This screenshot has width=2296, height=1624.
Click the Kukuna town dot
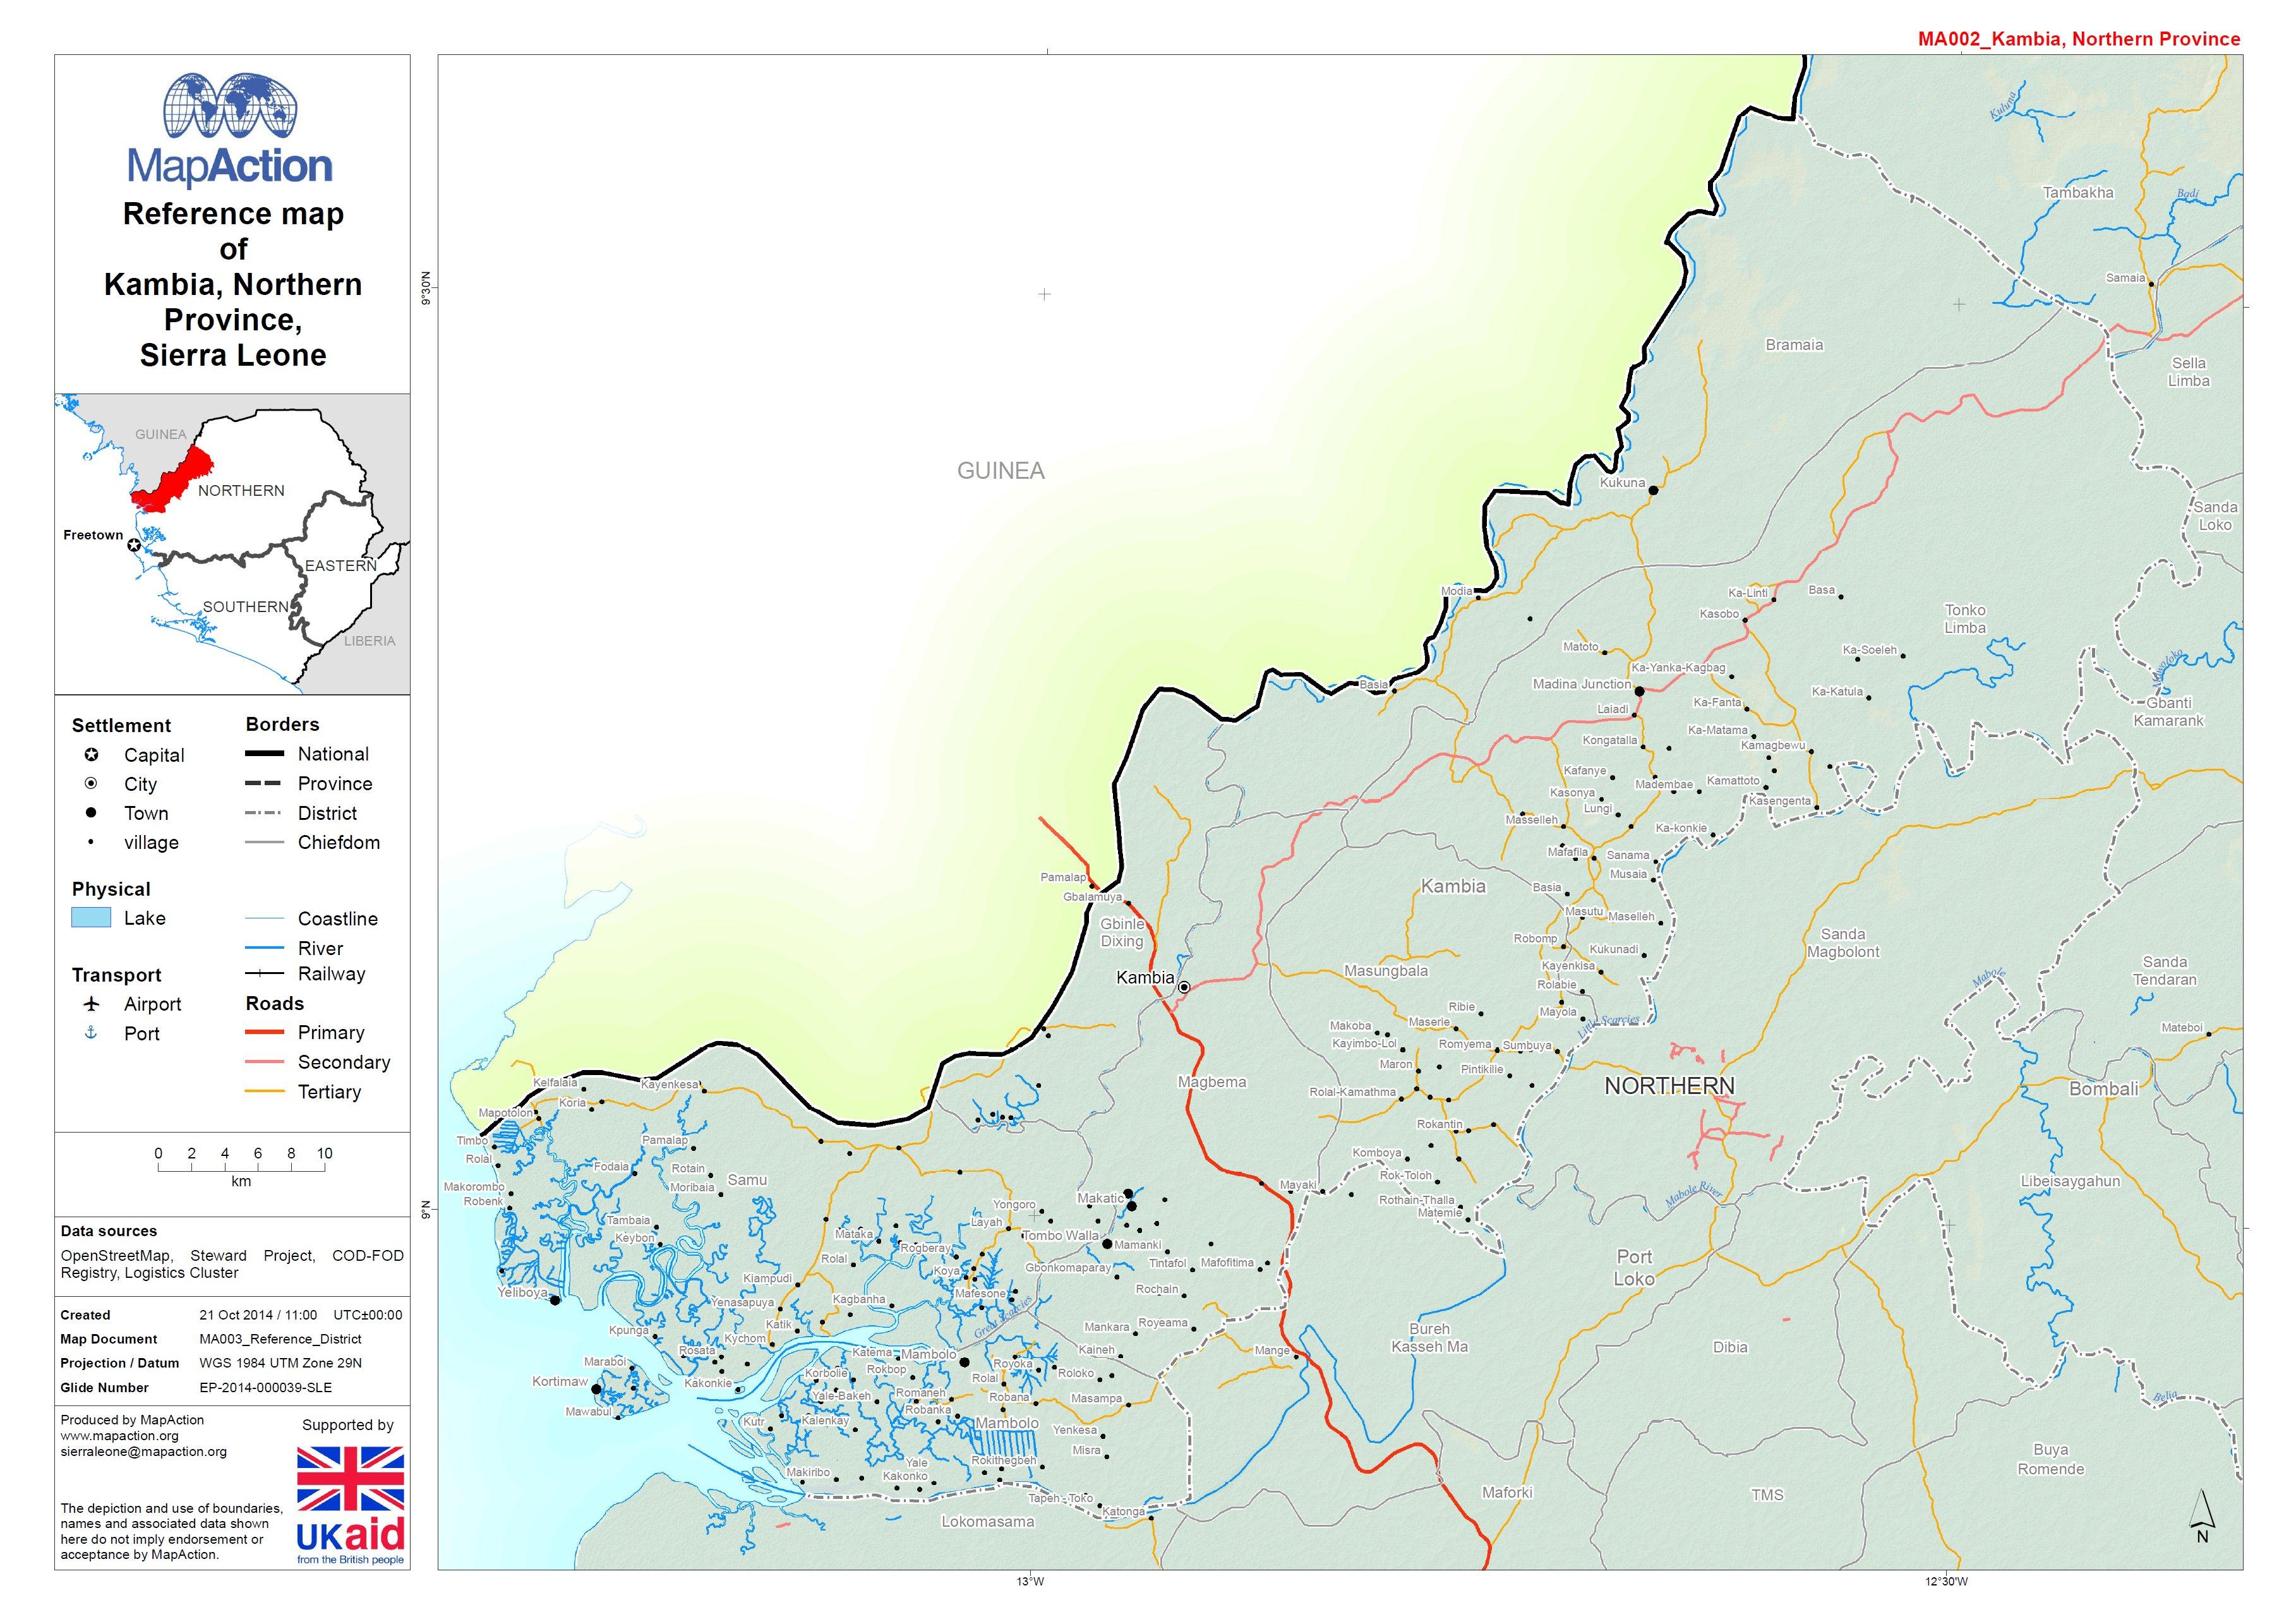(x=1654, y=490)
